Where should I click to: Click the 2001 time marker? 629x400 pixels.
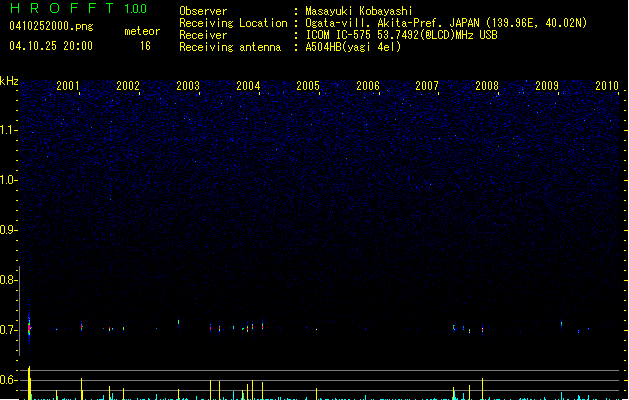point(68,85)
